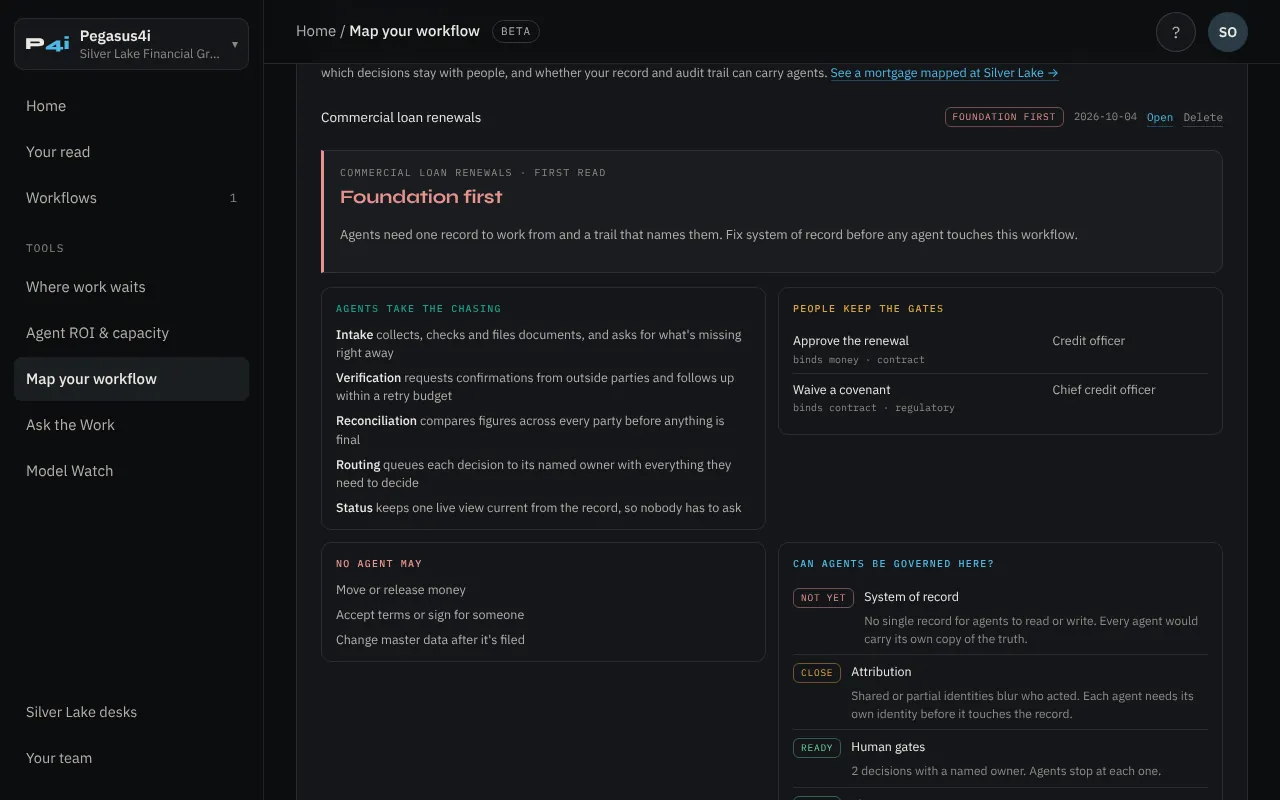The width and height of the screenshot is (1280, 800).
Task: Open the Commercial loan renewals workflow
Action: (x=1160, y=117)
